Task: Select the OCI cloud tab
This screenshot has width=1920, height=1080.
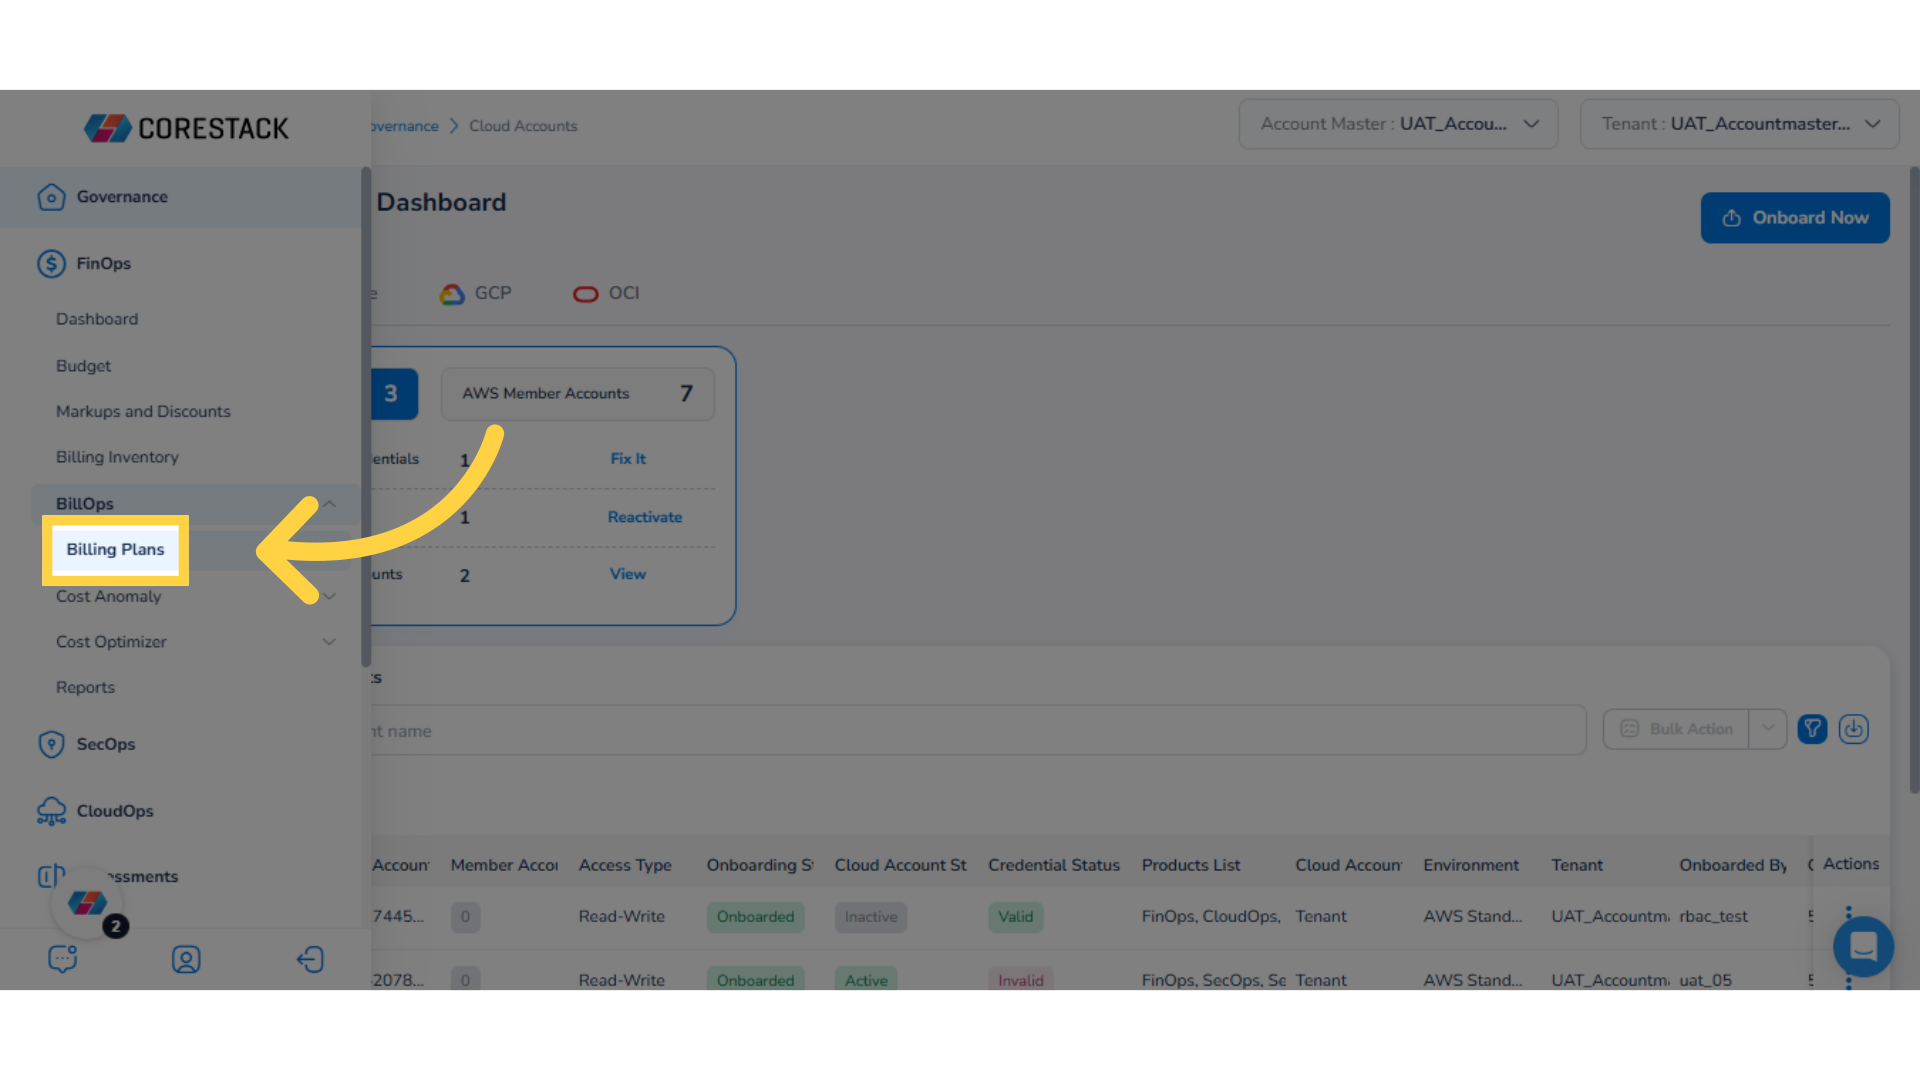Action: point(606,294)
